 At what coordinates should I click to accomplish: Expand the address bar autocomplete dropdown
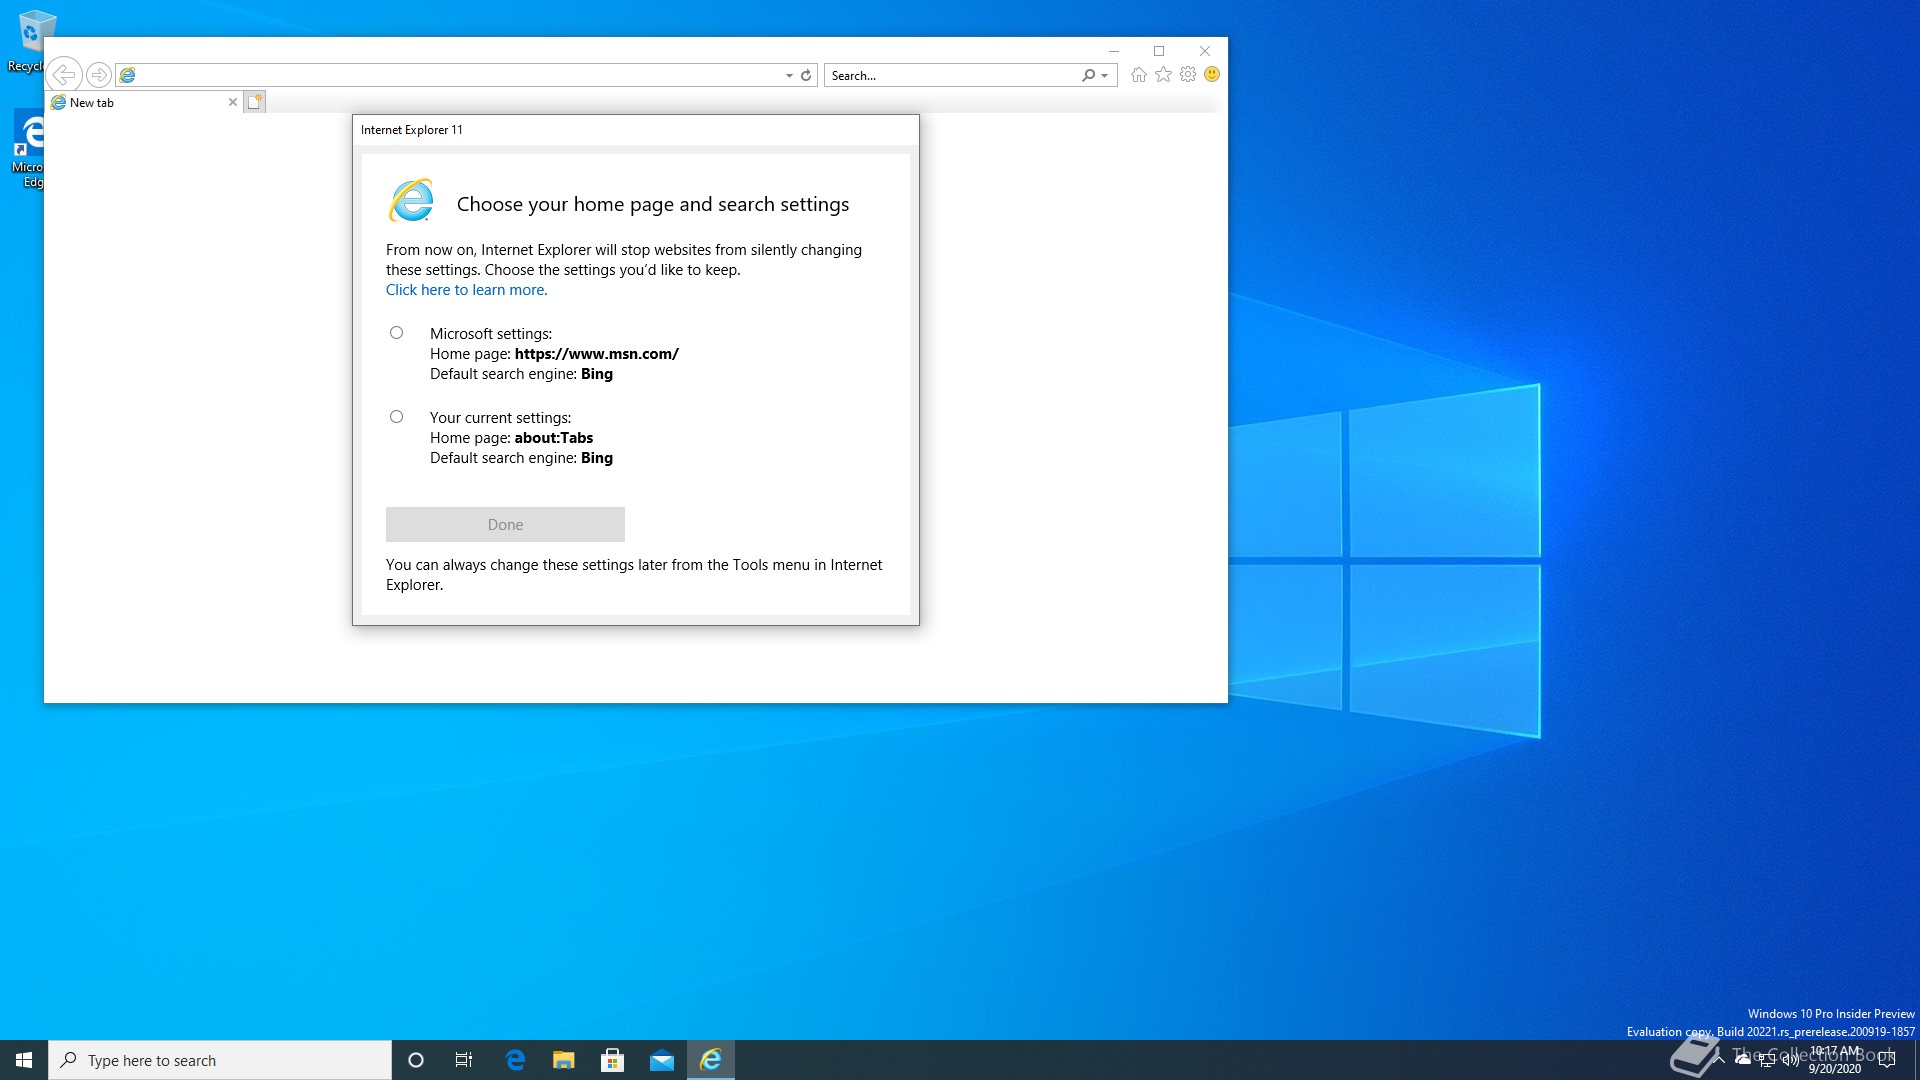[789, 76]
